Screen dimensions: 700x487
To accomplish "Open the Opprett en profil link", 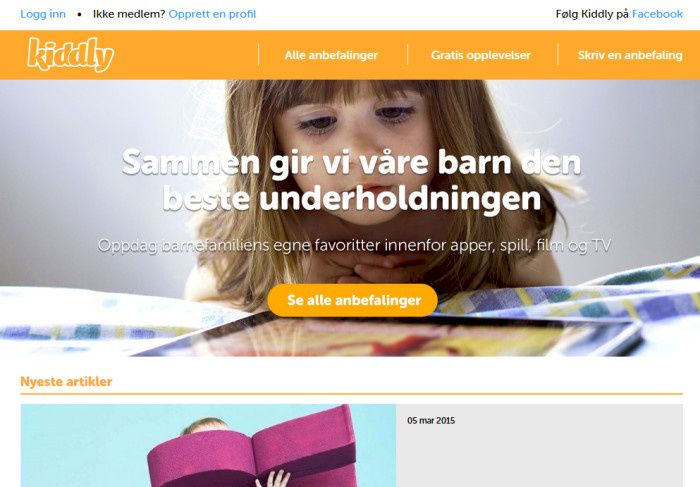I will pyautogui.click(x=212, y=14).
